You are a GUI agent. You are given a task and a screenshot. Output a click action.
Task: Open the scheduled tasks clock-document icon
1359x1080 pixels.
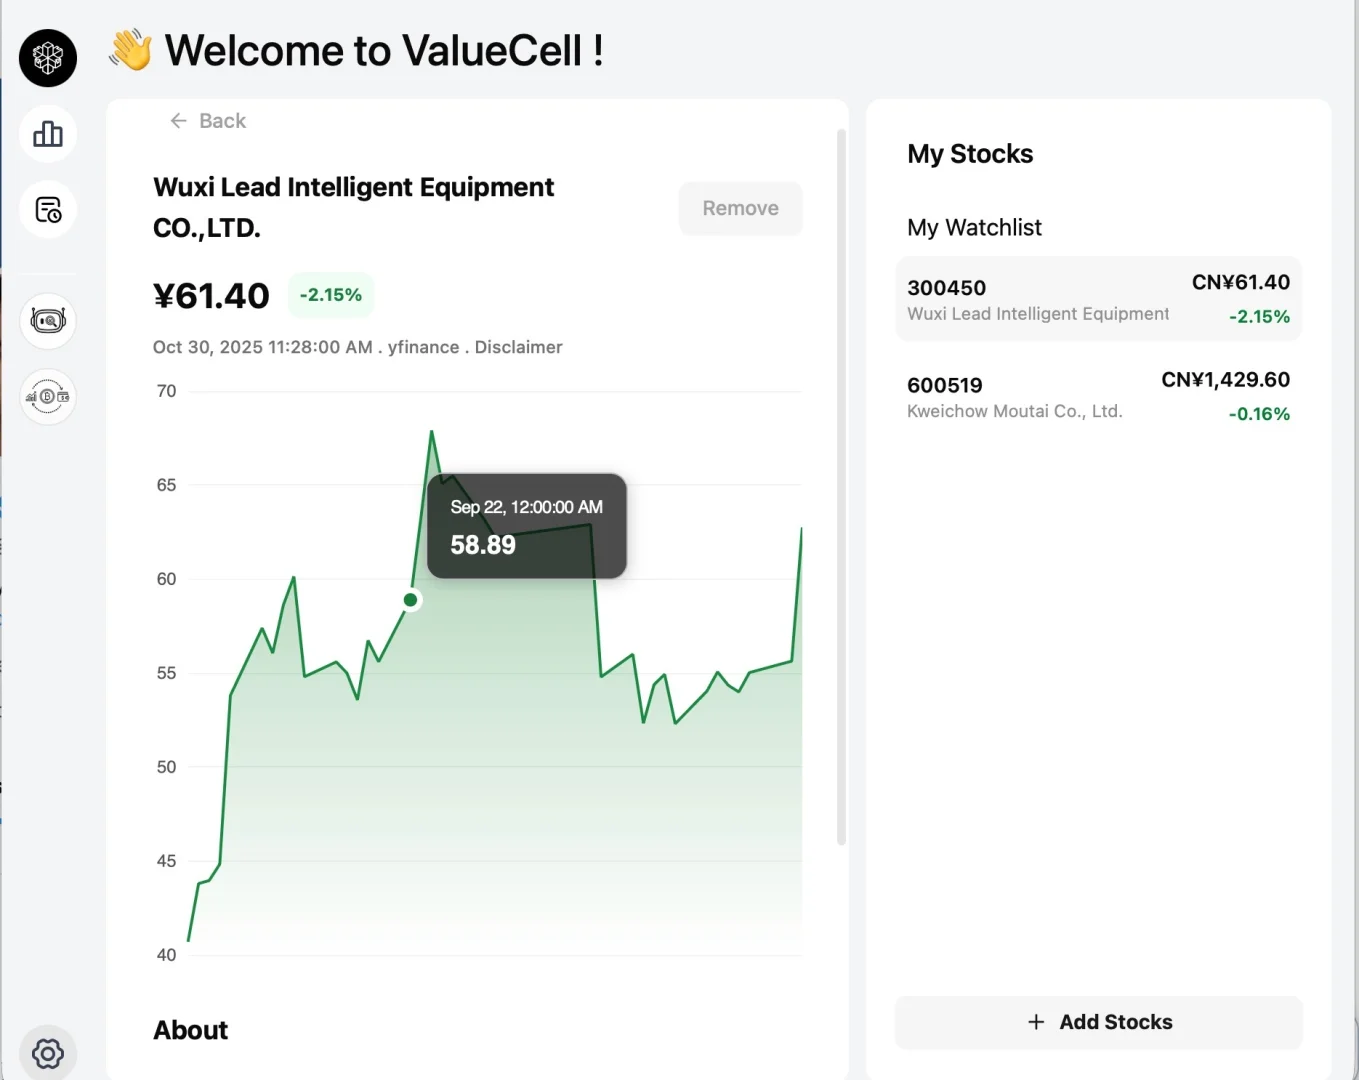click(48, 210)
